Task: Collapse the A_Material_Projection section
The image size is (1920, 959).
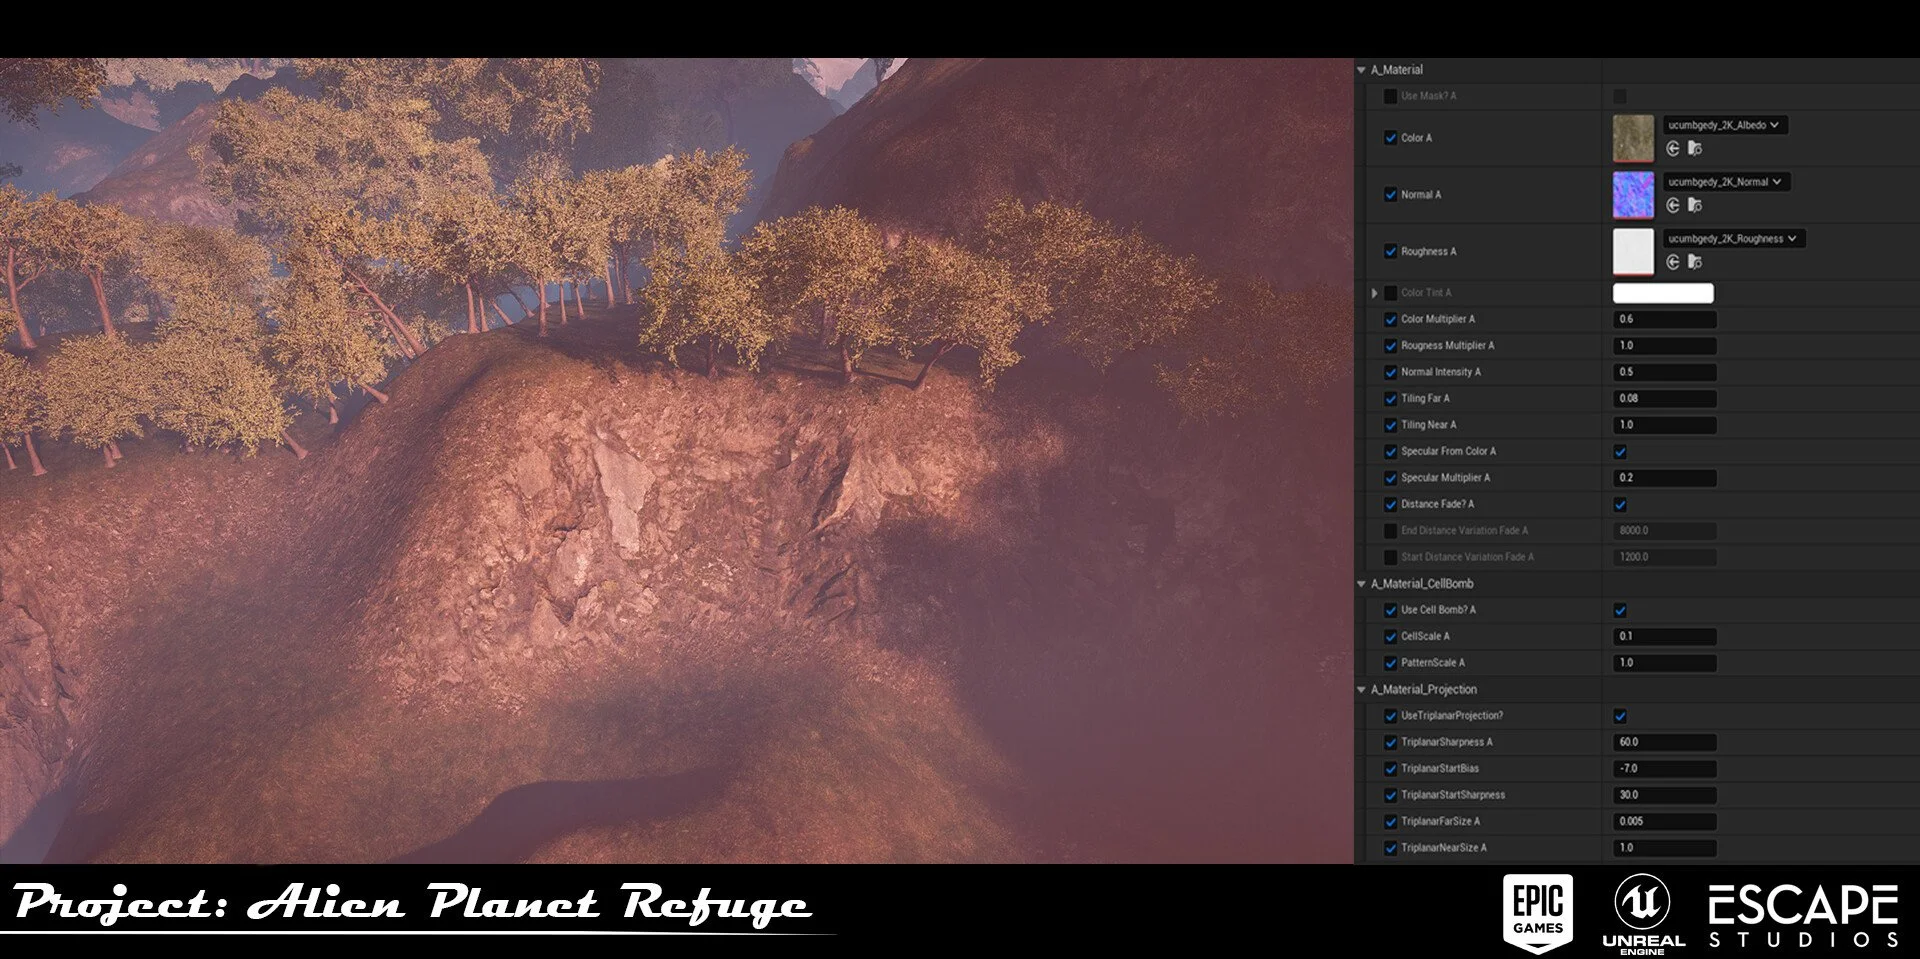Action: [x=1361, y=690]
